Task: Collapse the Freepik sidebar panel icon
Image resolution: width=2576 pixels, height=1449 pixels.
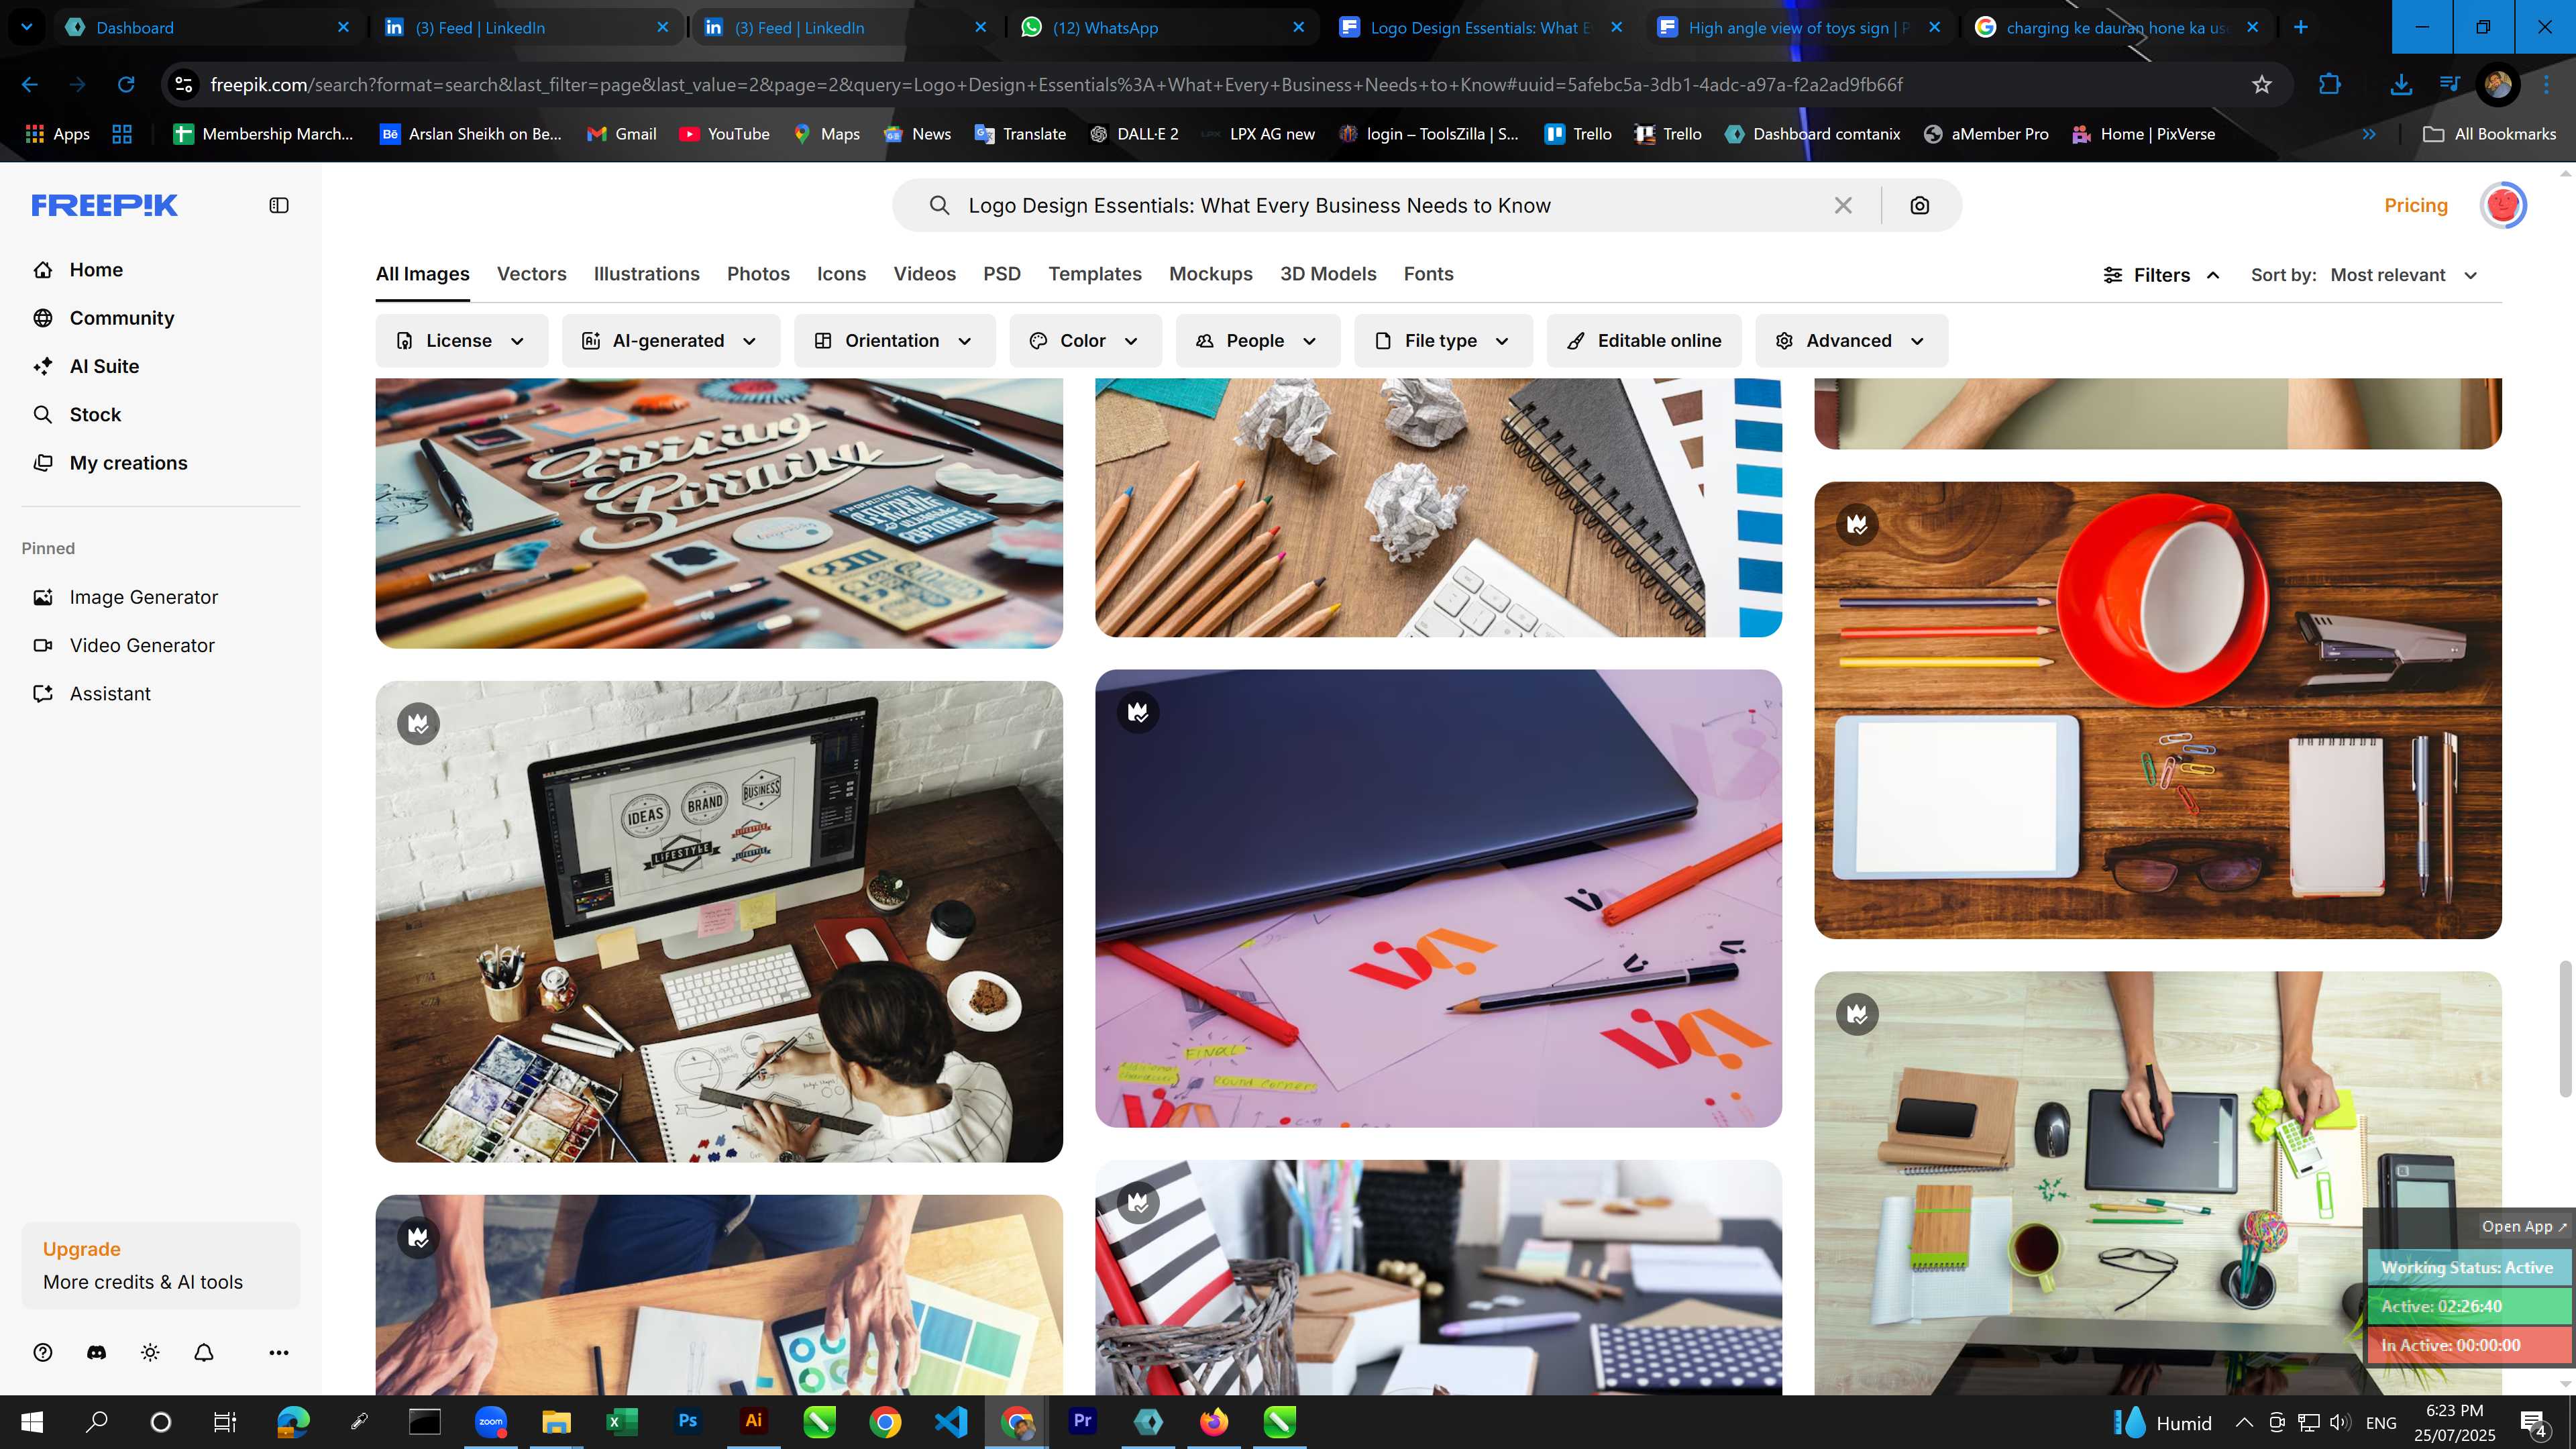Action: (x=279, y=205)
